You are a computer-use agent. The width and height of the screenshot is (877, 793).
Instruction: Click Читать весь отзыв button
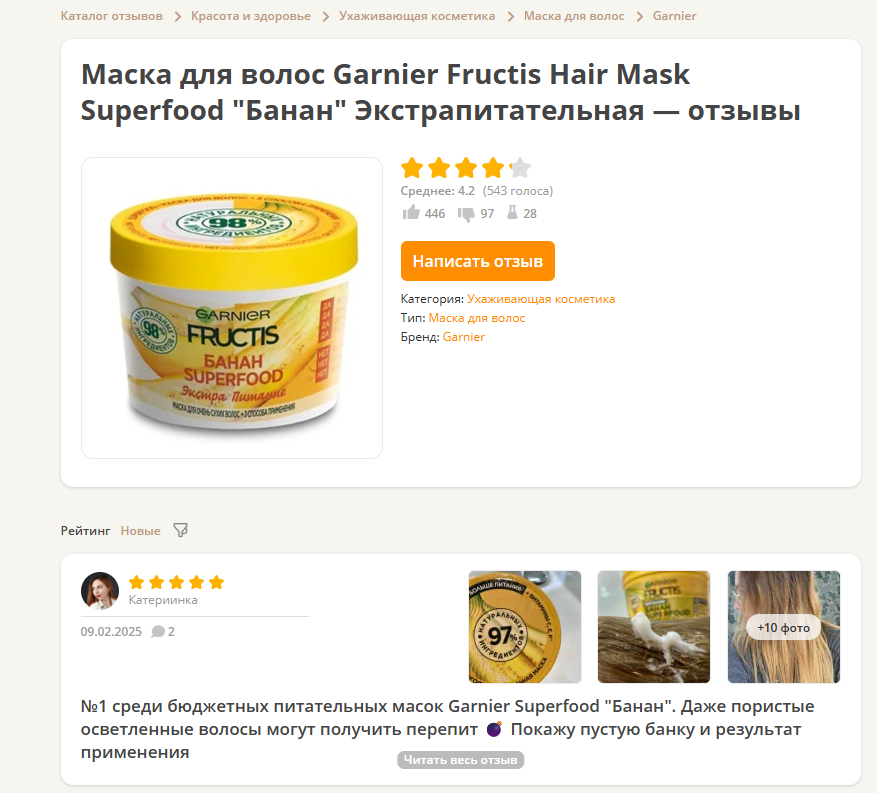pos(460,759)
